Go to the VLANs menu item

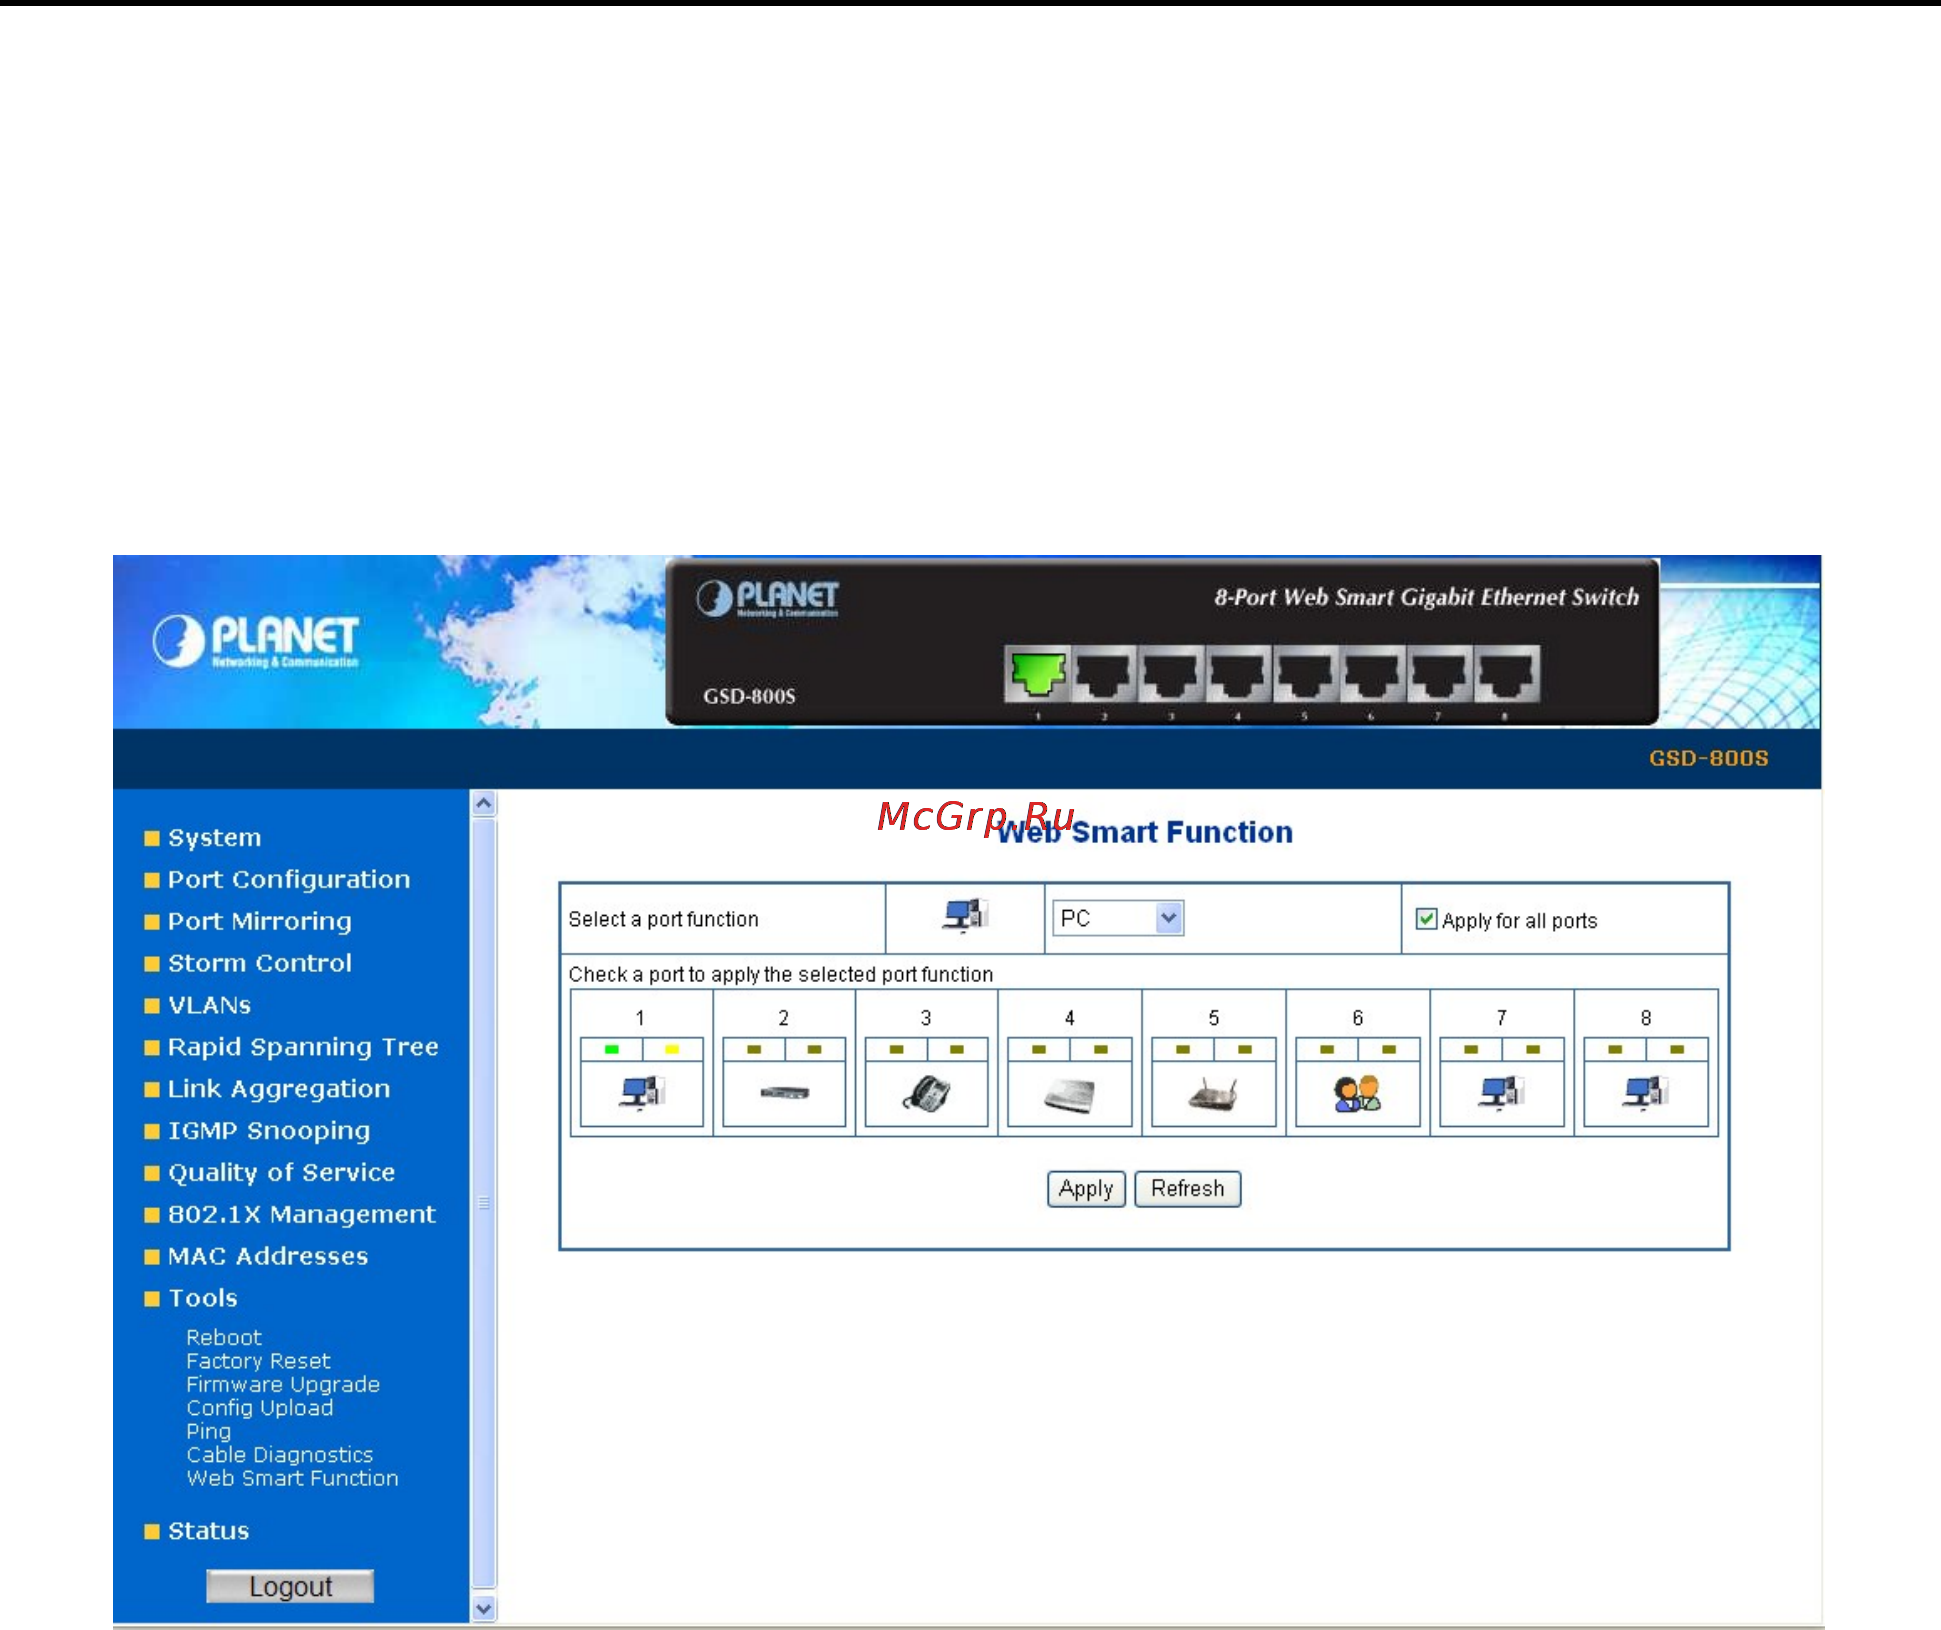209,1005
